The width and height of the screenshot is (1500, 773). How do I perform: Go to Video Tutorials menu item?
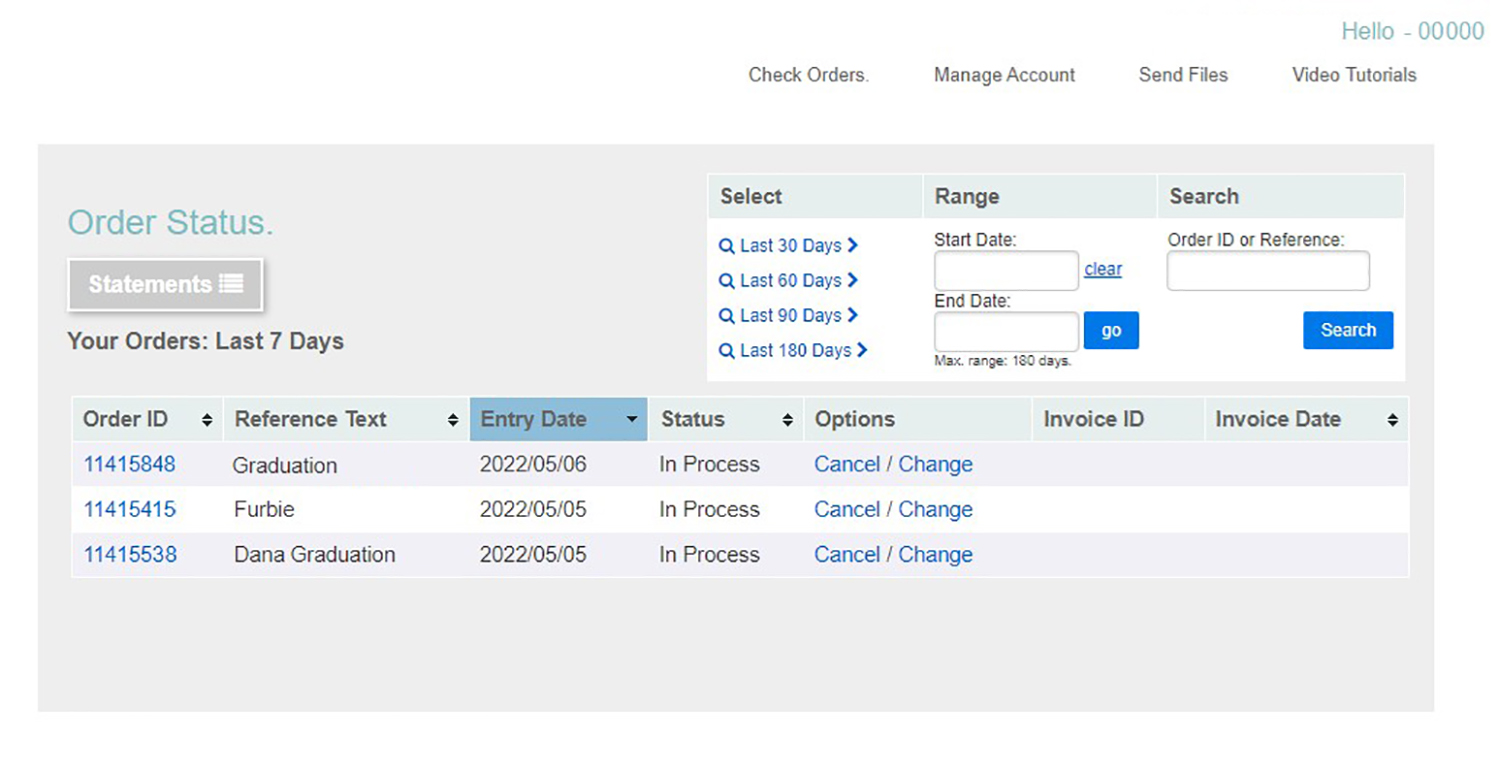tap(1353, 75)
